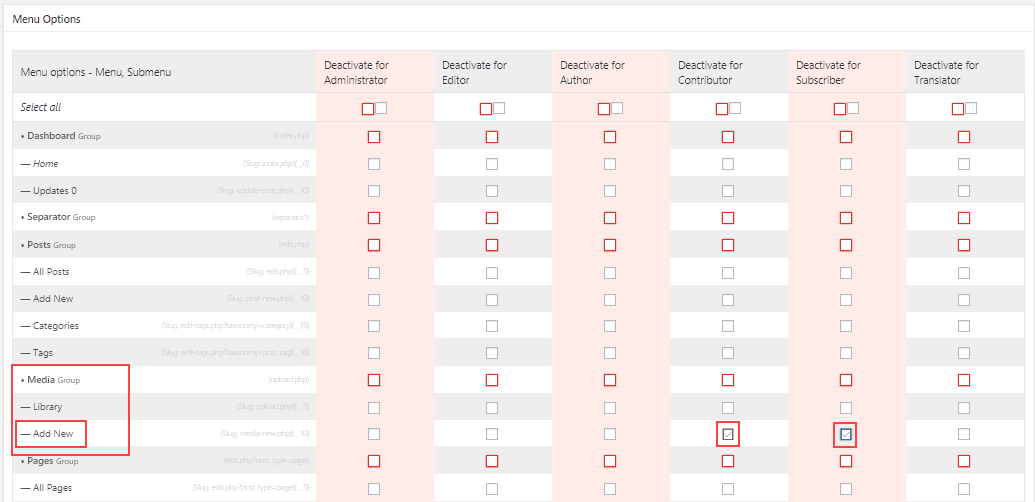The width and height of the screenshot is (1035, 502).
Task: Tick the grey Select all checkbox under Author
Action: pyautogui.click(x=617, y=108)
